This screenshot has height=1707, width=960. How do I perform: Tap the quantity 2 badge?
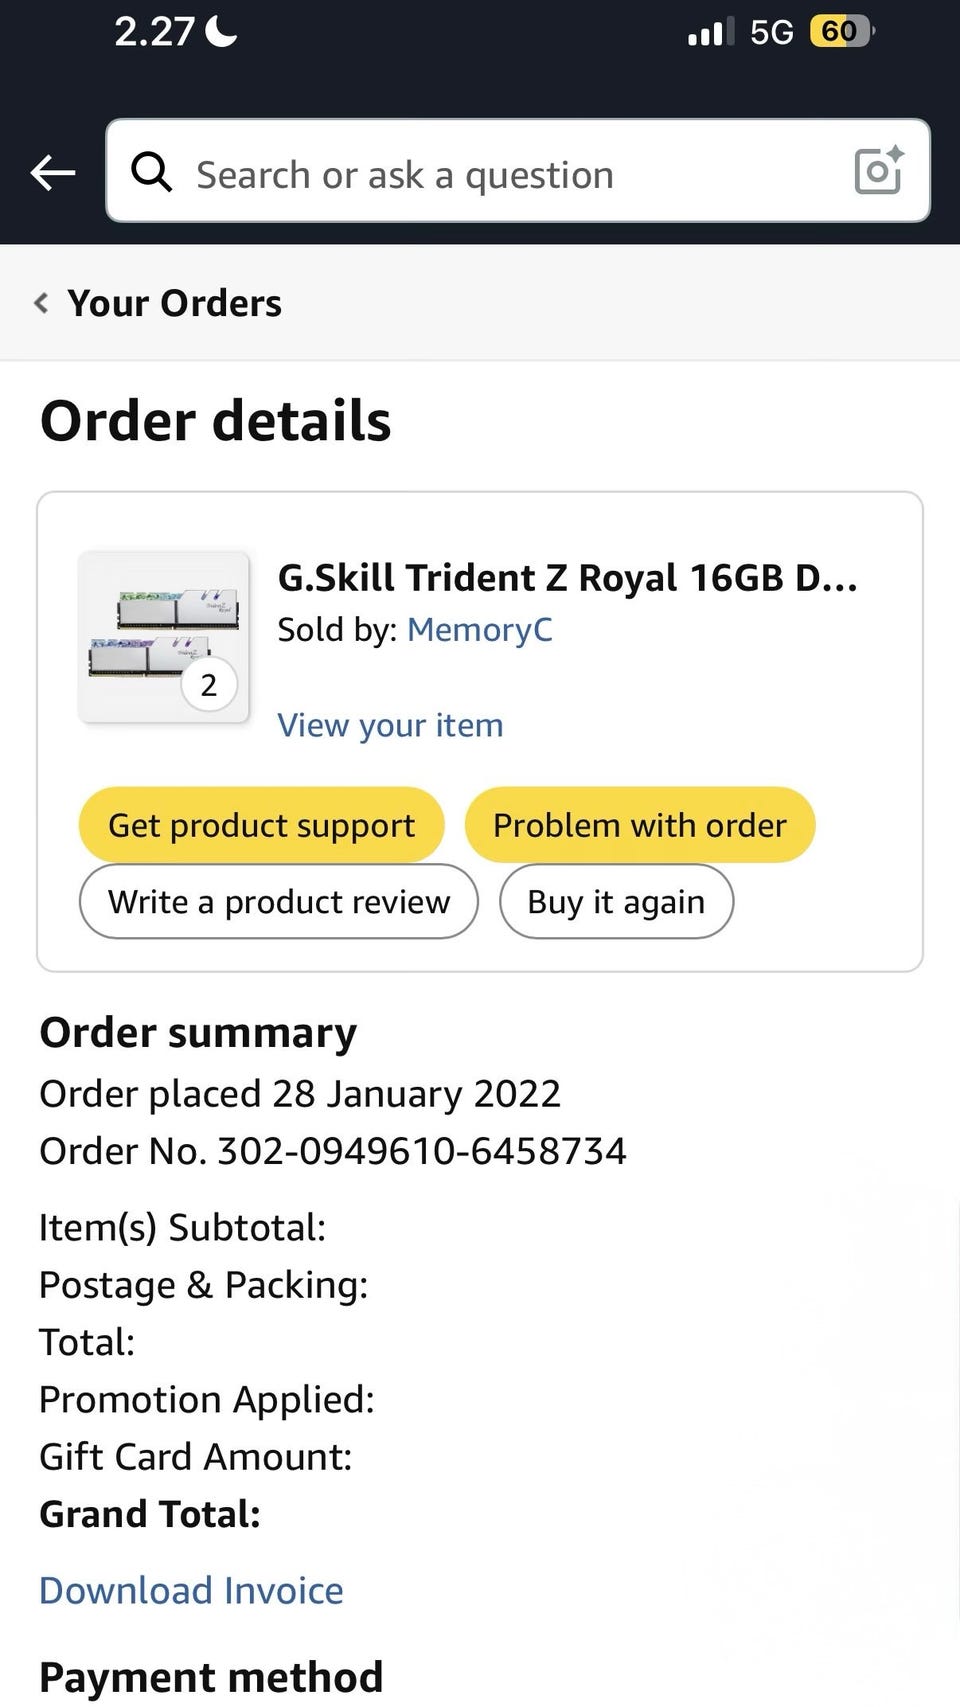[x=208, y=685]
